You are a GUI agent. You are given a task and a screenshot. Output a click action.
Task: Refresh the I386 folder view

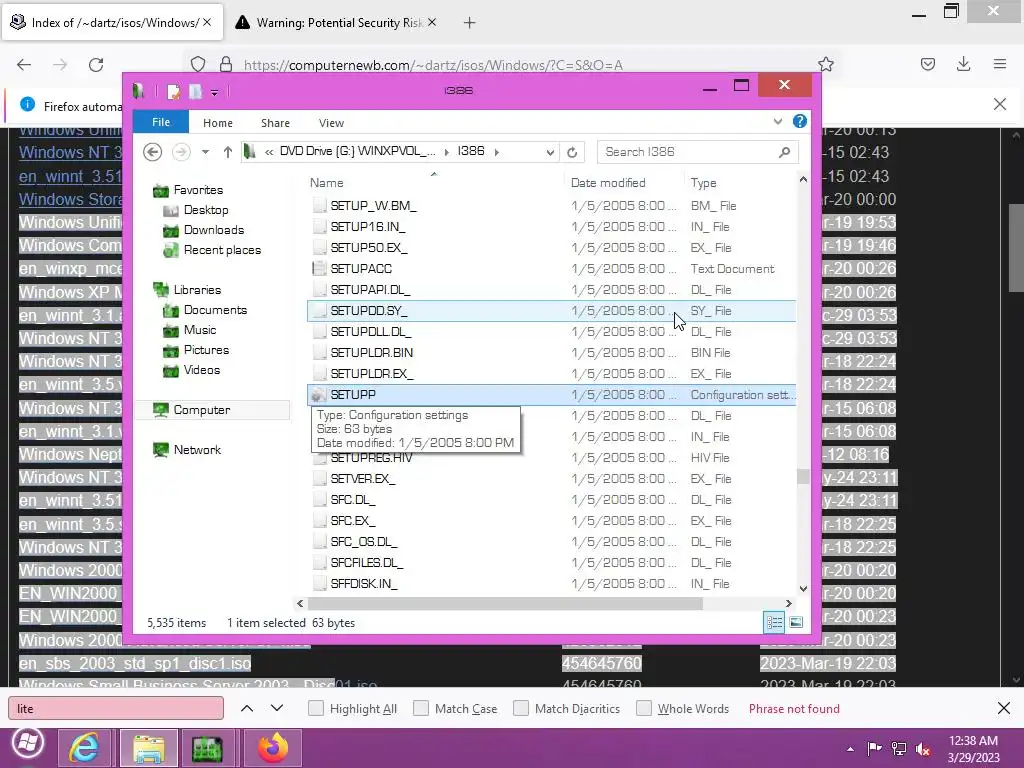point(572,152)
